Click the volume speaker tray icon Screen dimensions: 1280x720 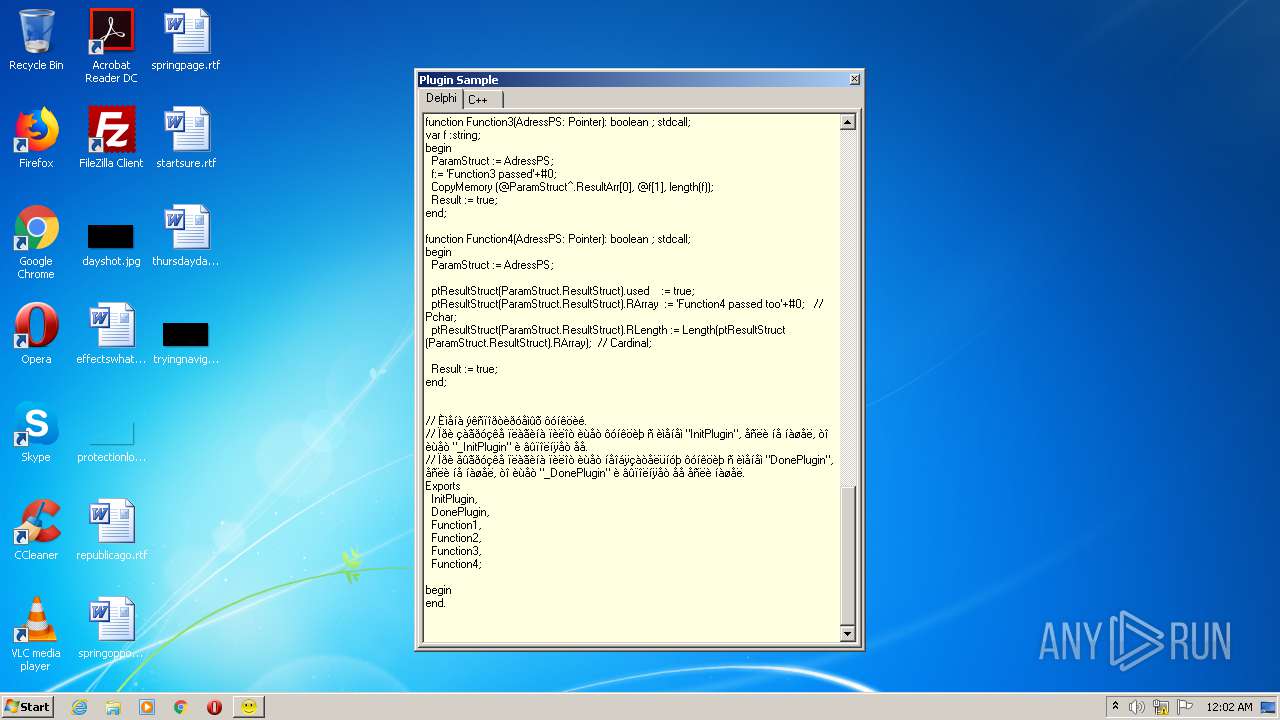(x=1137, y=707)
